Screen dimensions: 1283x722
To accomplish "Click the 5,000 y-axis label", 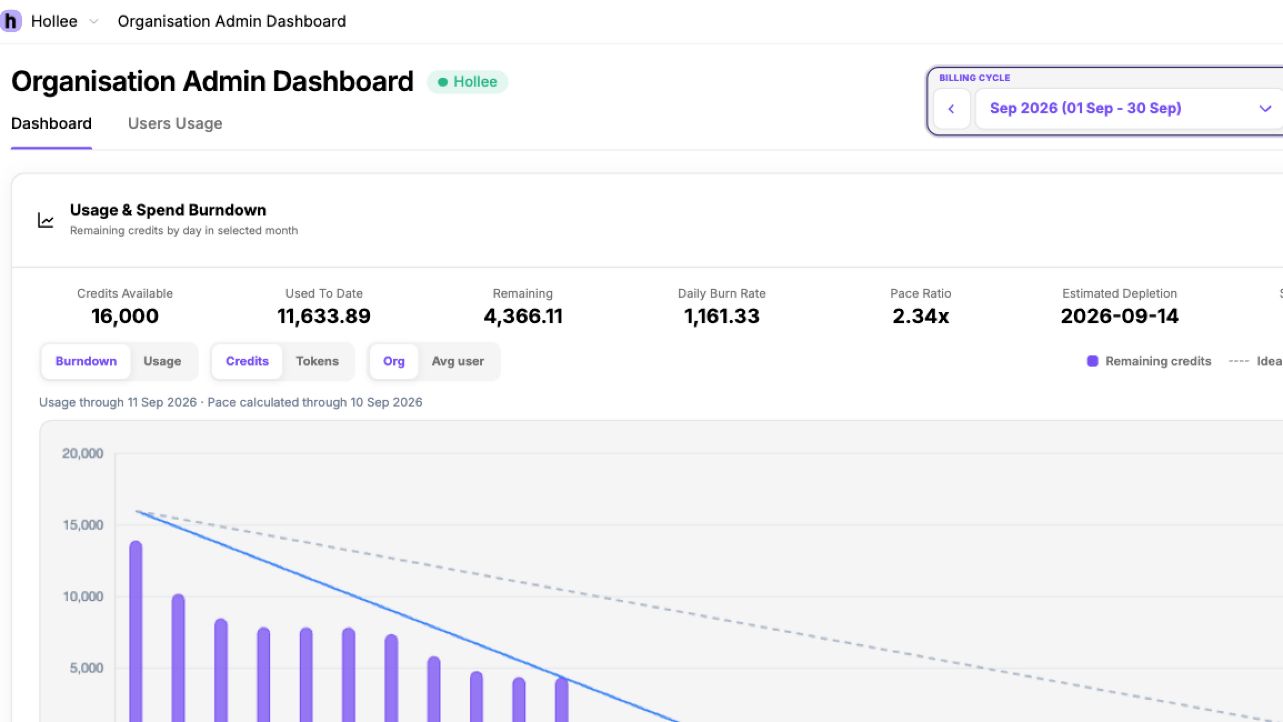I will tap(87, 668).
